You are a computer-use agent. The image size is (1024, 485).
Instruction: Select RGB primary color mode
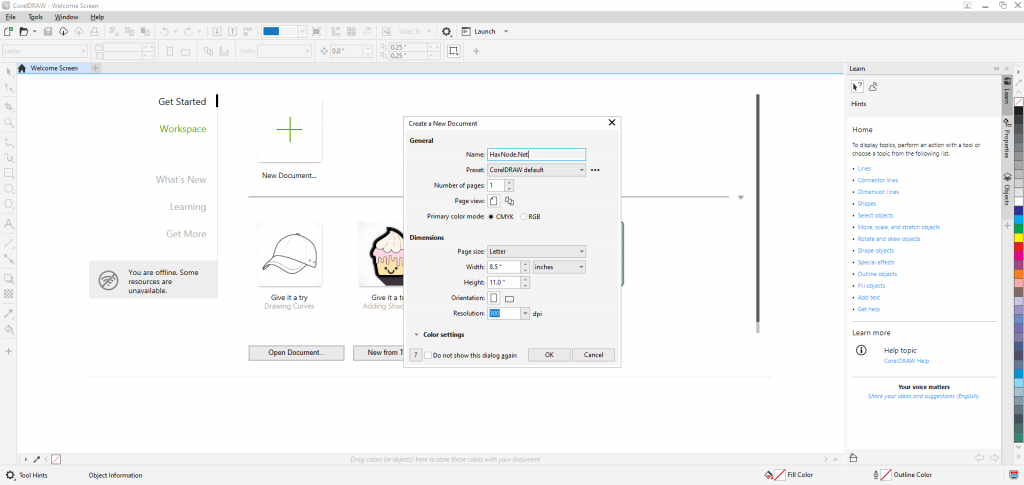pos(523,216)
